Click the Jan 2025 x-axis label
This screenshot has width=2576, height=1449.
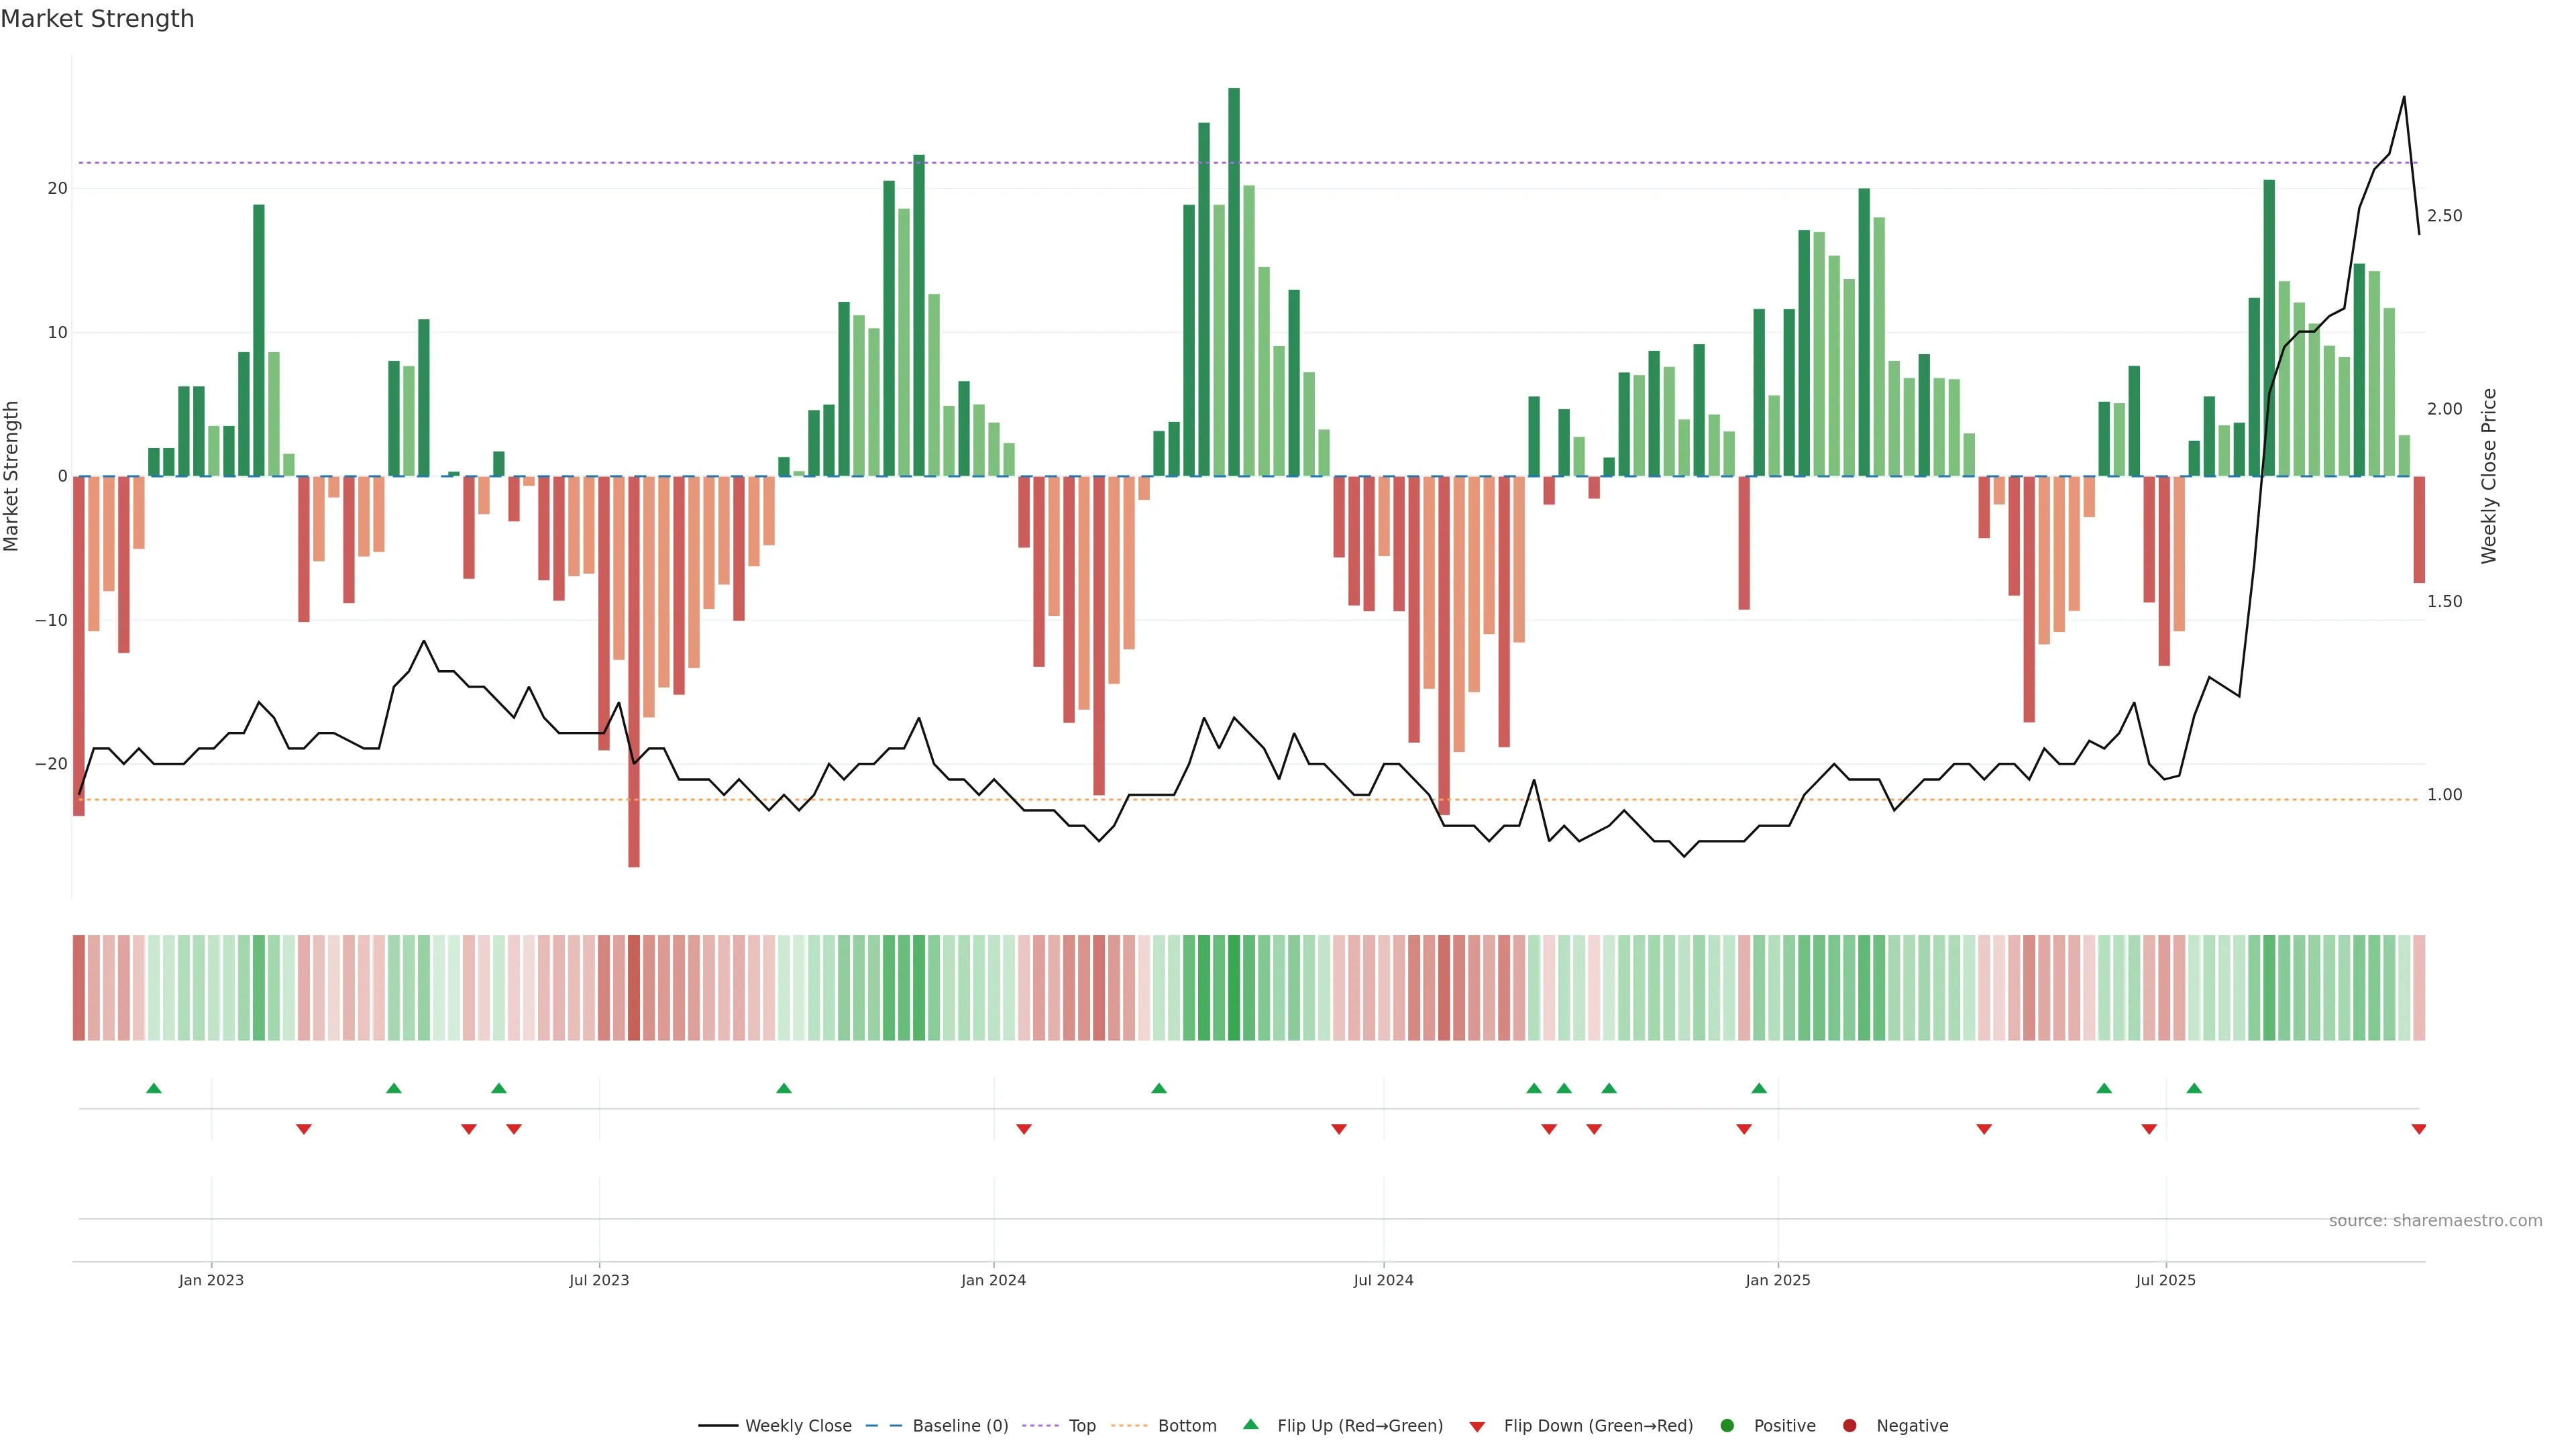[1777, 1280]
